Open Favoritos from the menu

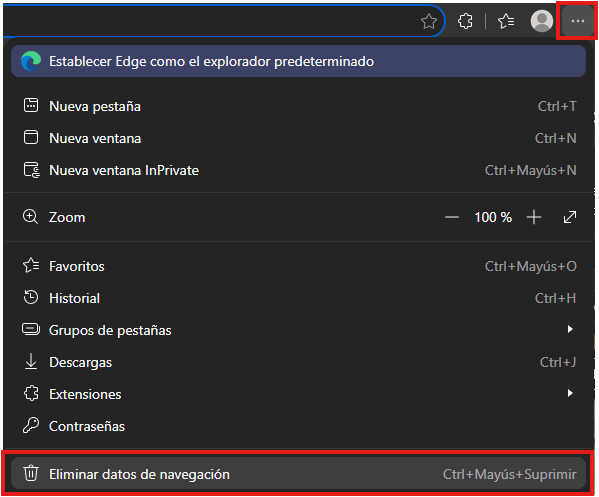click(x=298, y=266)
